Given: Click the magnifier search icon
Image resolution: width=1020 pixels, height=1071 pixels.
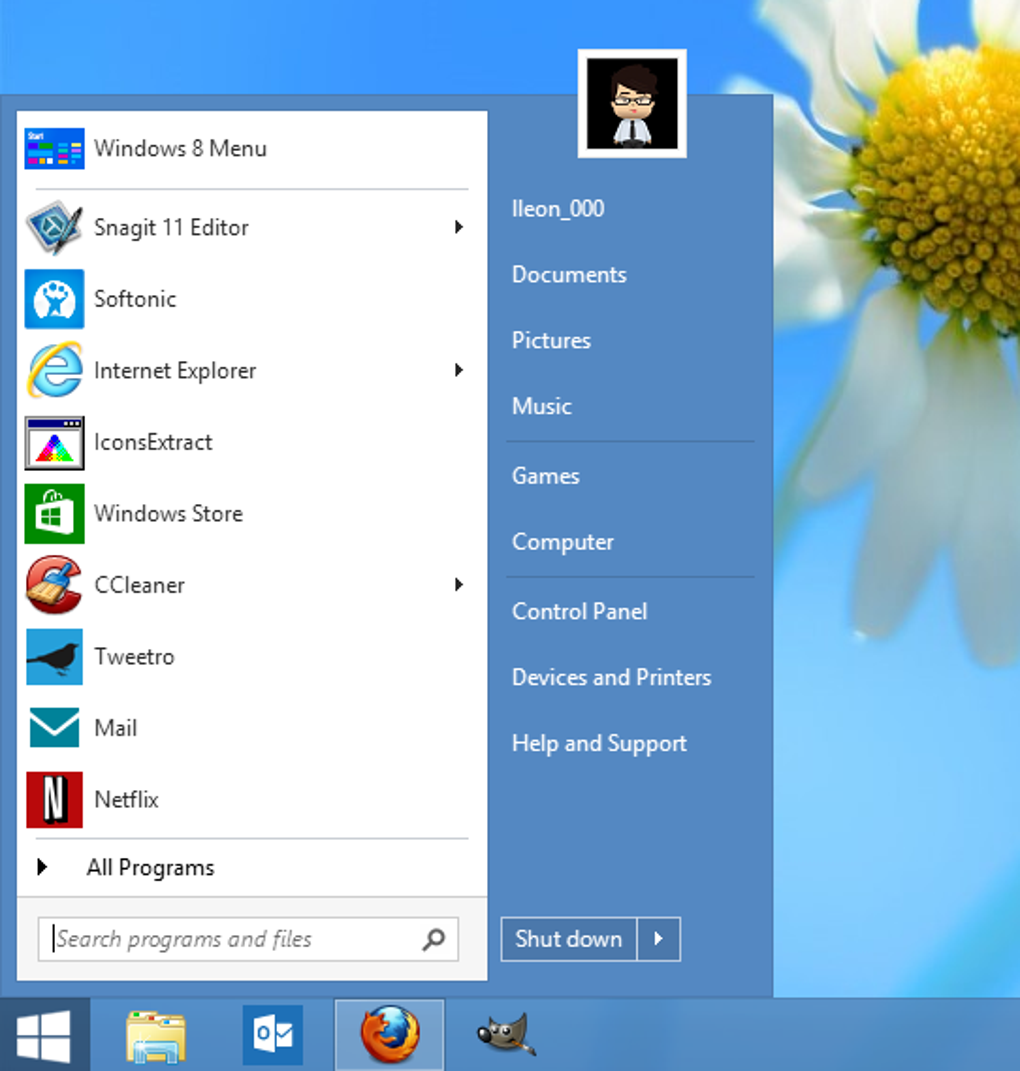Looking at the screenshot, I should [433, 940].
